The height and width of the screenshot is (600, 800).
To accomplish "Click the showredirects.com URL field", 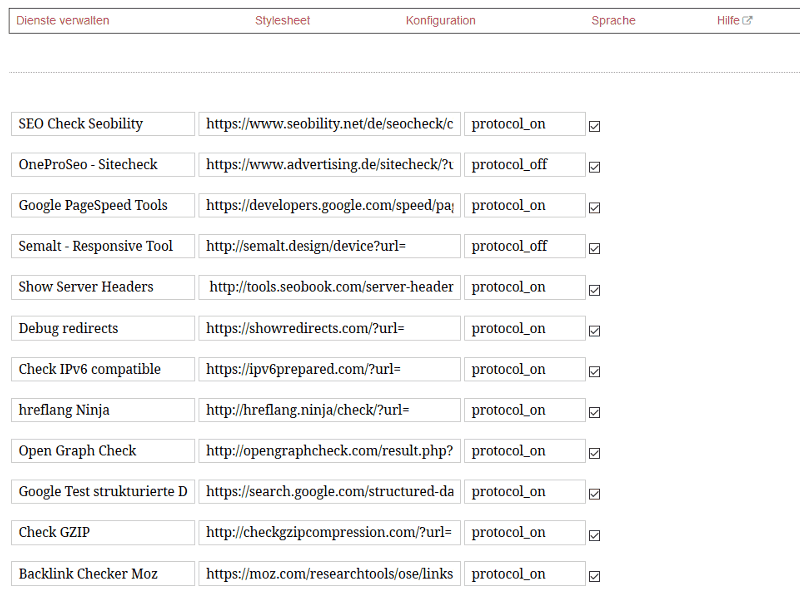I will 330,328.
